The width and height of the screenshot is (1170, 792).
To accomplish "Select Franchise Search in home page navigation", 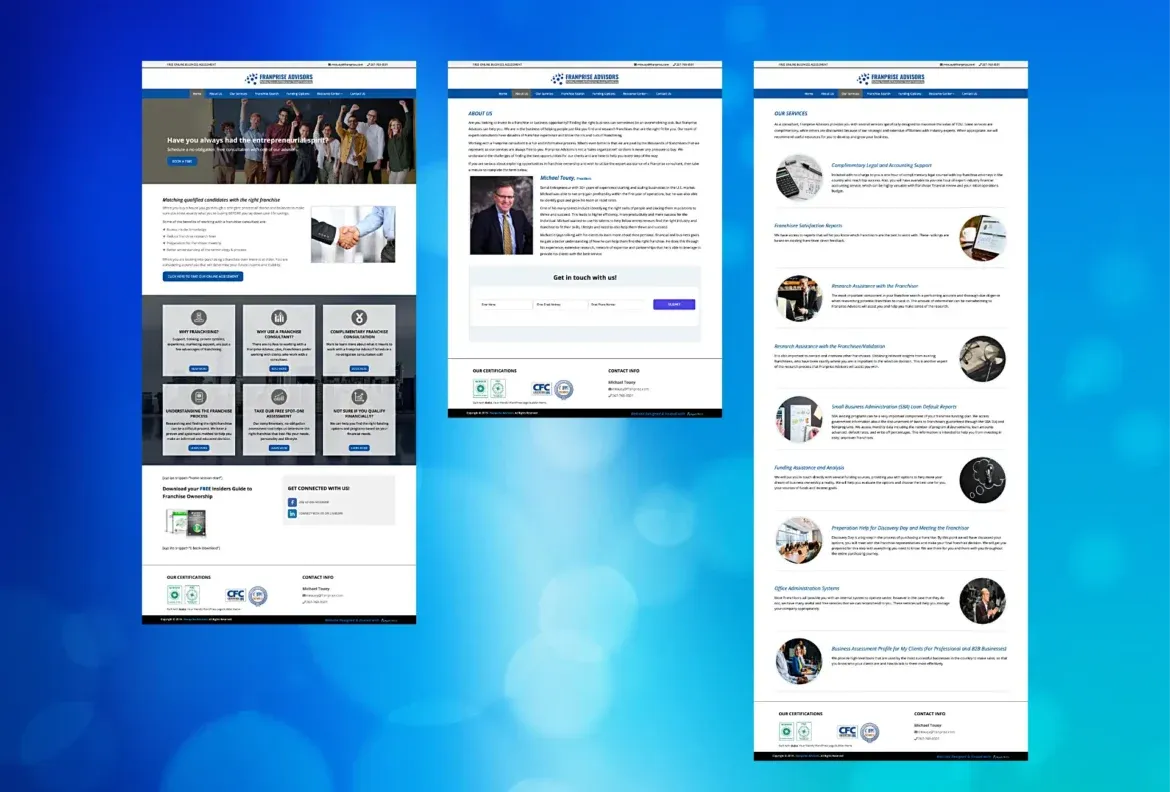I will point(267,93).
